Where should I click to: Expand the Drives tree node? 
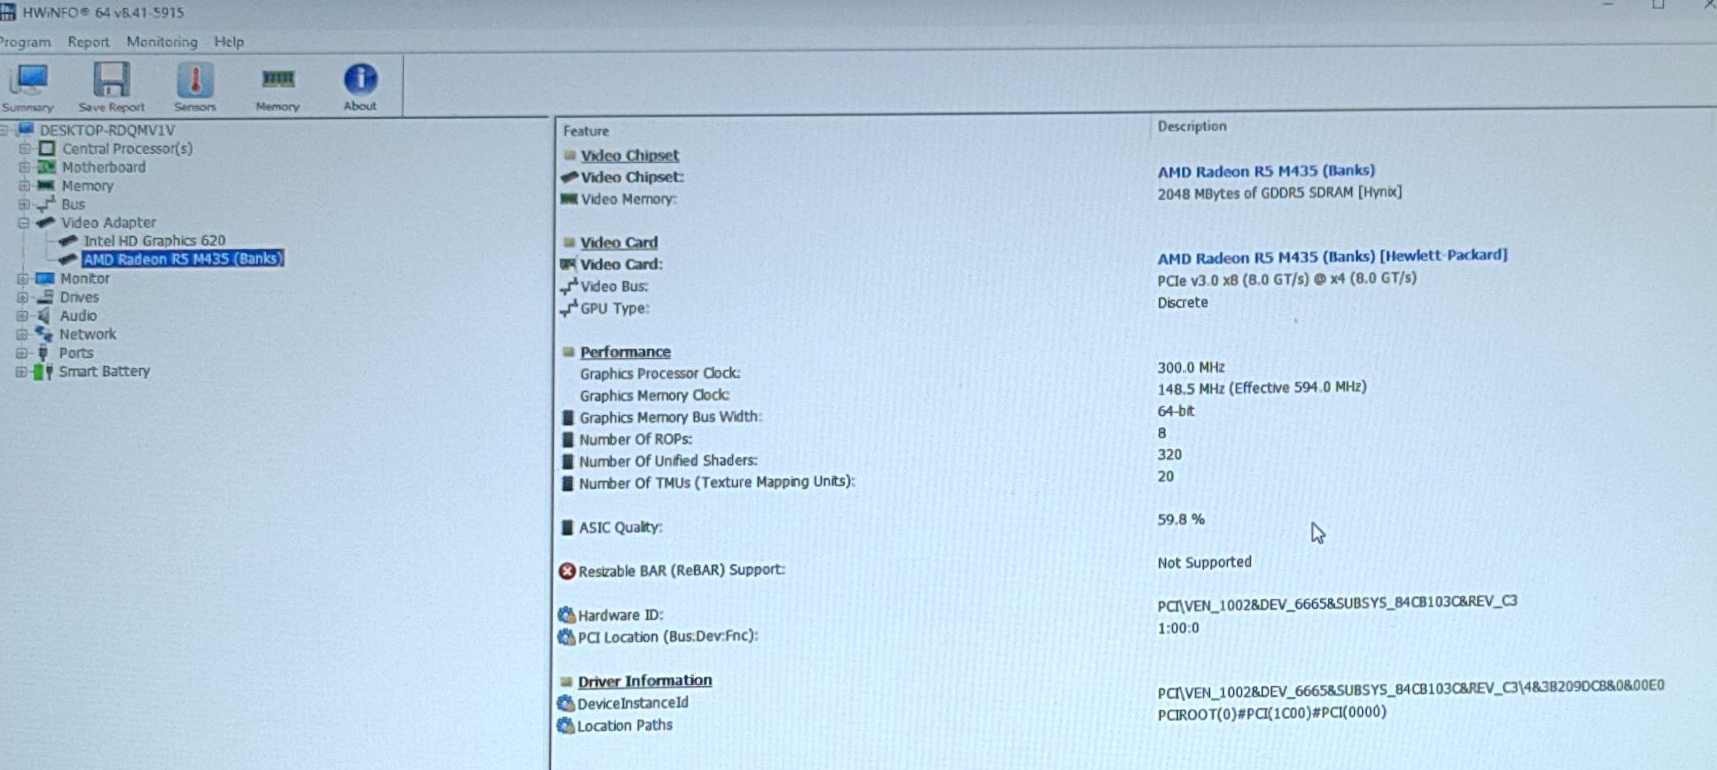pyautogui.click(x=22, y=297)
